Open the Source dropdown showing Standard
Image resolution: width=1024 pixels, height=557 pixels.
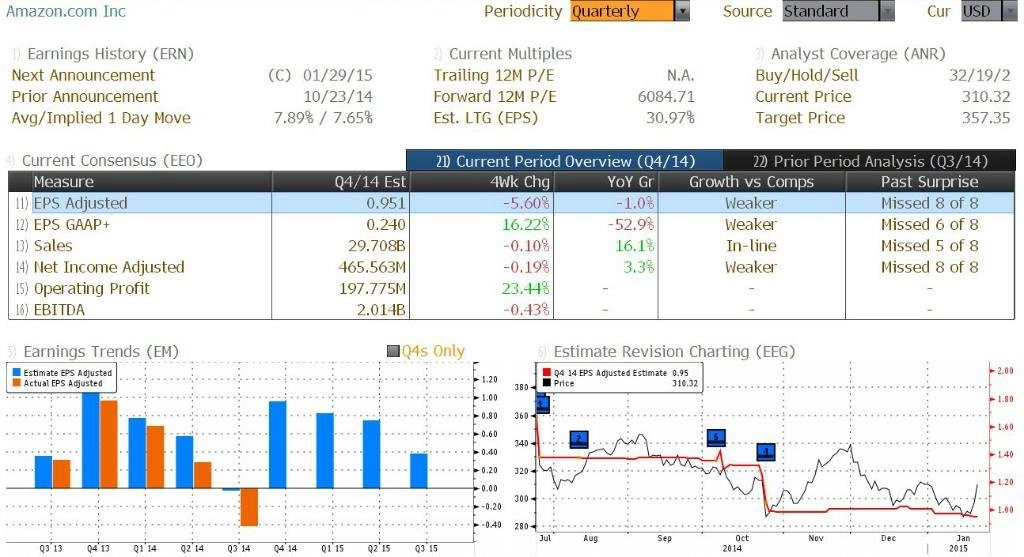pos(838,11)
